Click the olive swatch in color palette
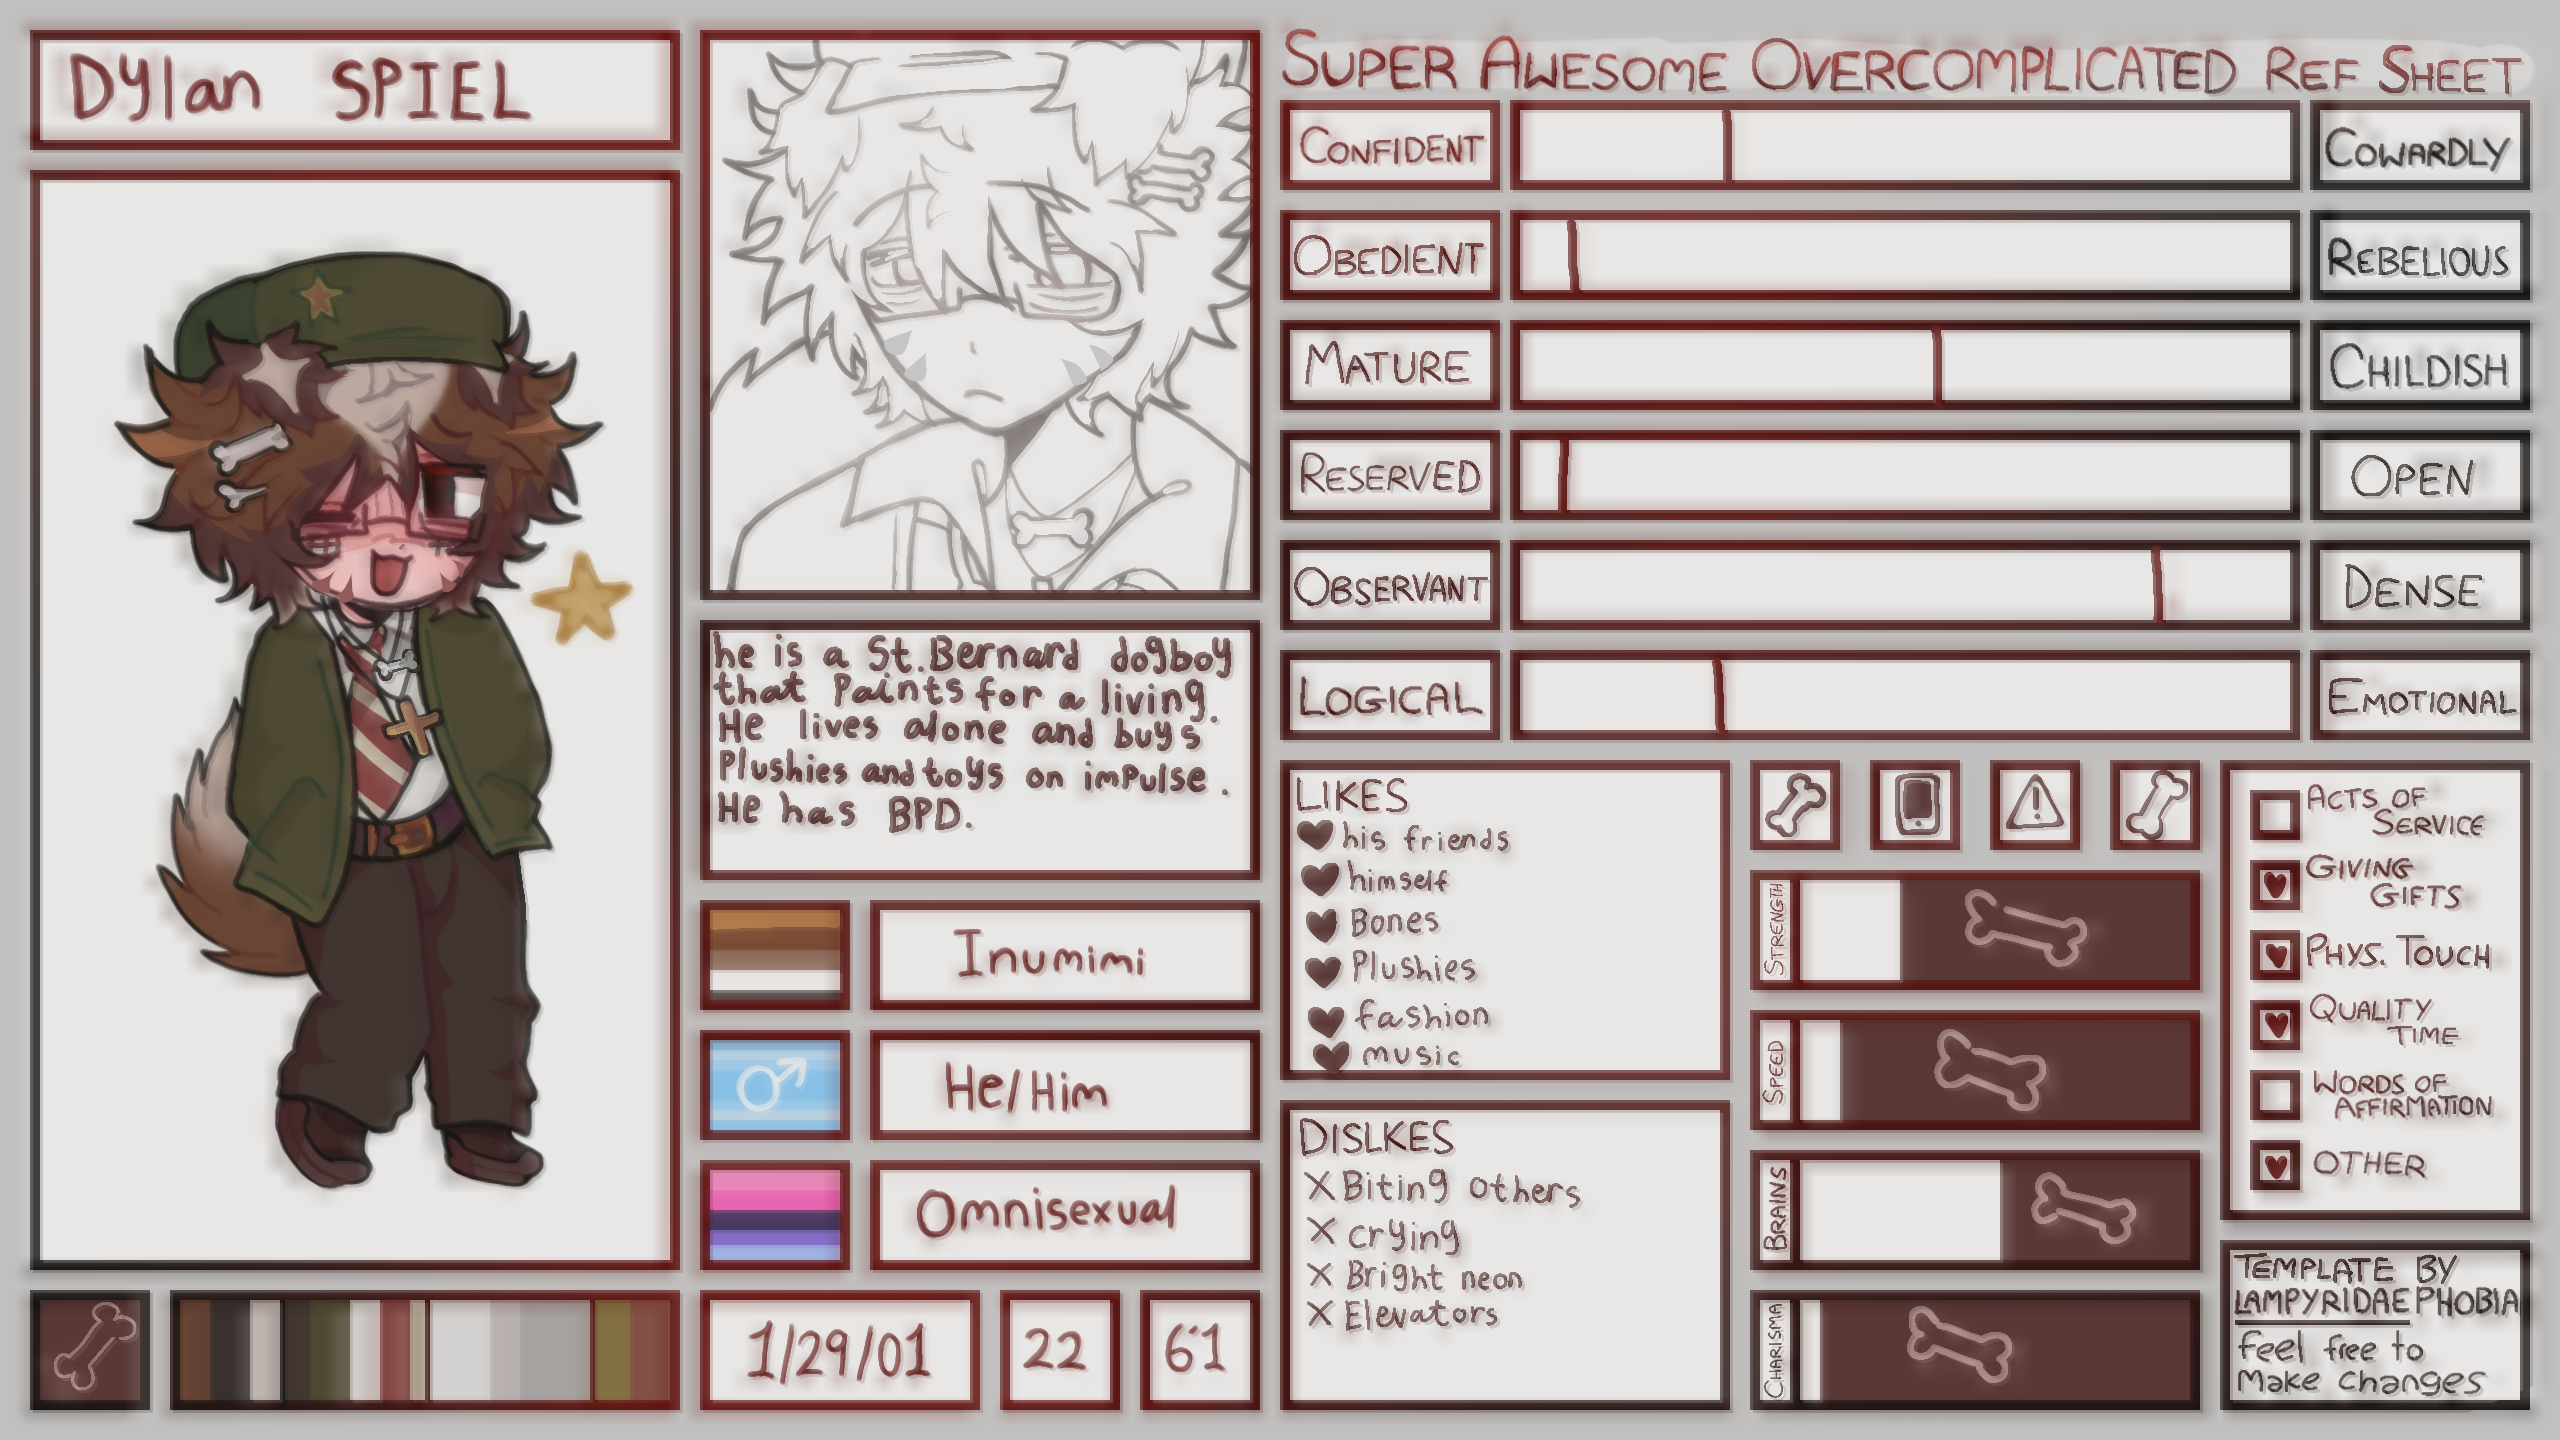2560x1440 pixels. coord(612,1350)
